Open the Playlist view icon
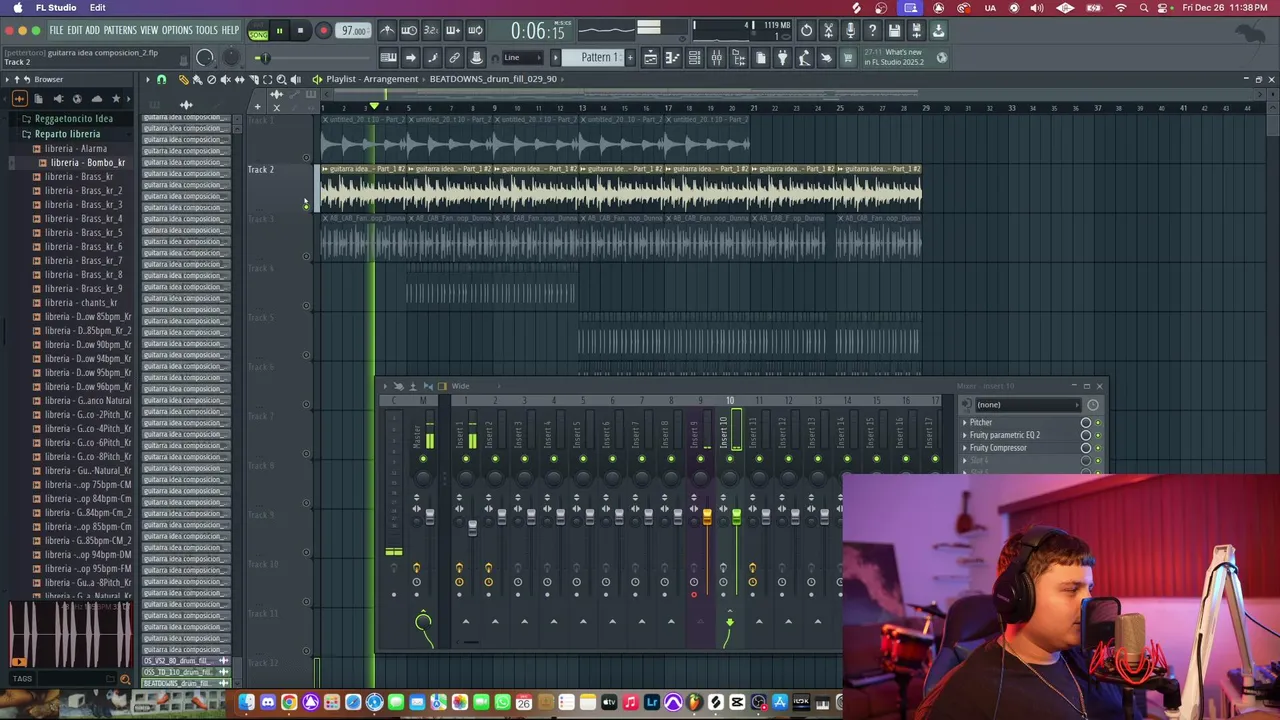 tap(650, 58)
